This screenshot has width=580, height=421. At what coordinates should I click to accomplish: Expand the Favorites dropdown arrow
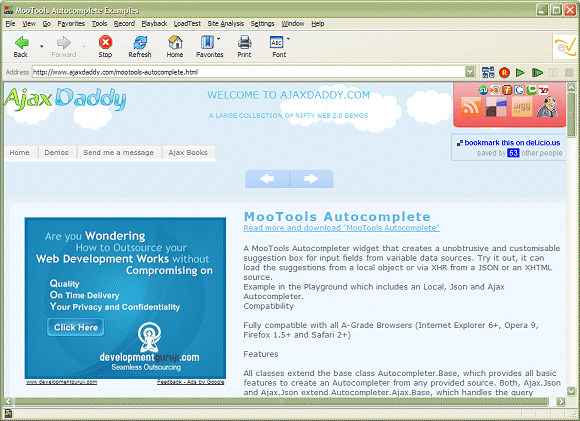[219, 38]
